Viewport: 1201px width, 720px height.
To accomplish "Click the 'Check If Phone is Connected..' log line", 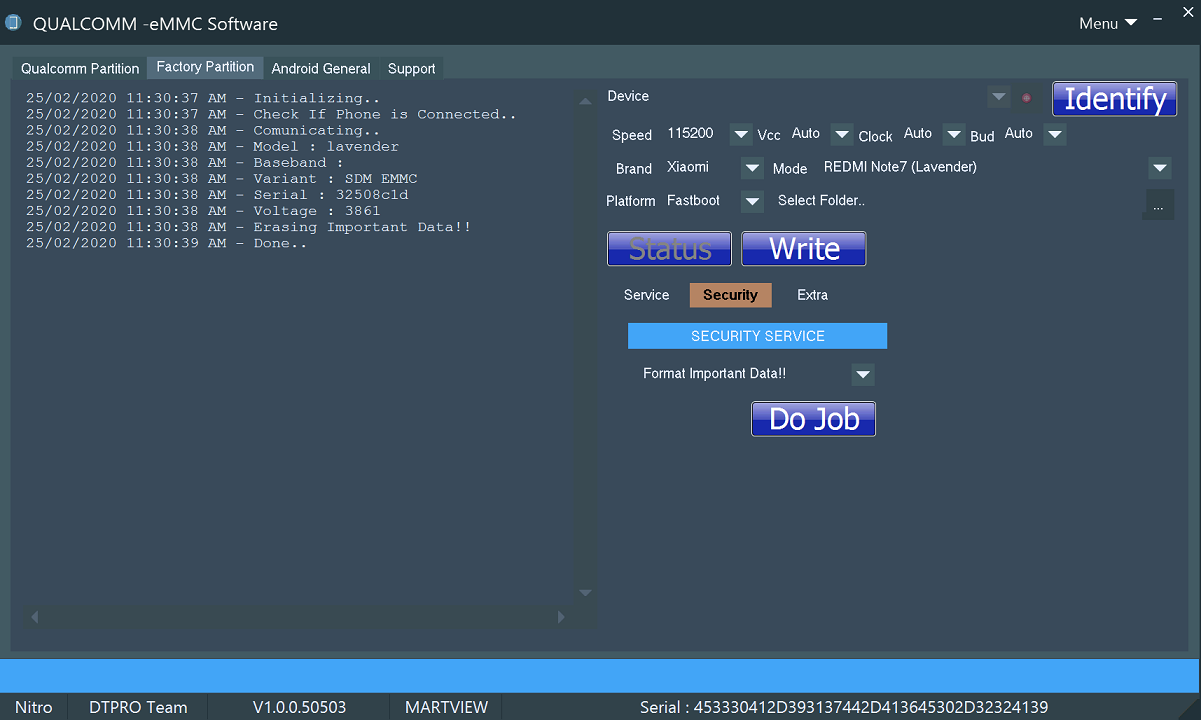I will tap(272, 114).
